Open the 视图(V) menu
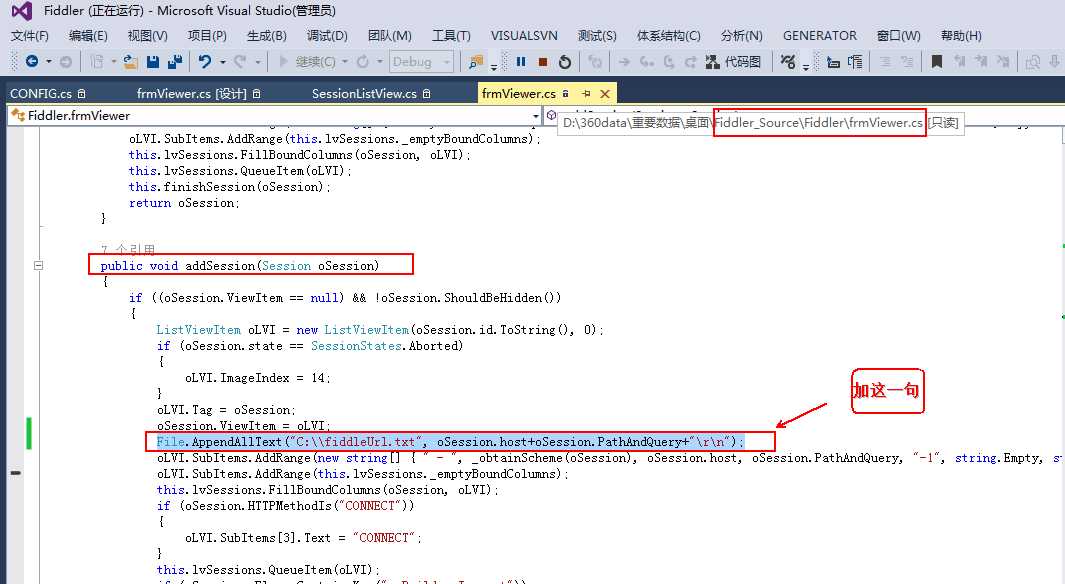Image resolution: width=1065 pixels, height=584 pixels. pyautogui.click(x=147, y=36)
